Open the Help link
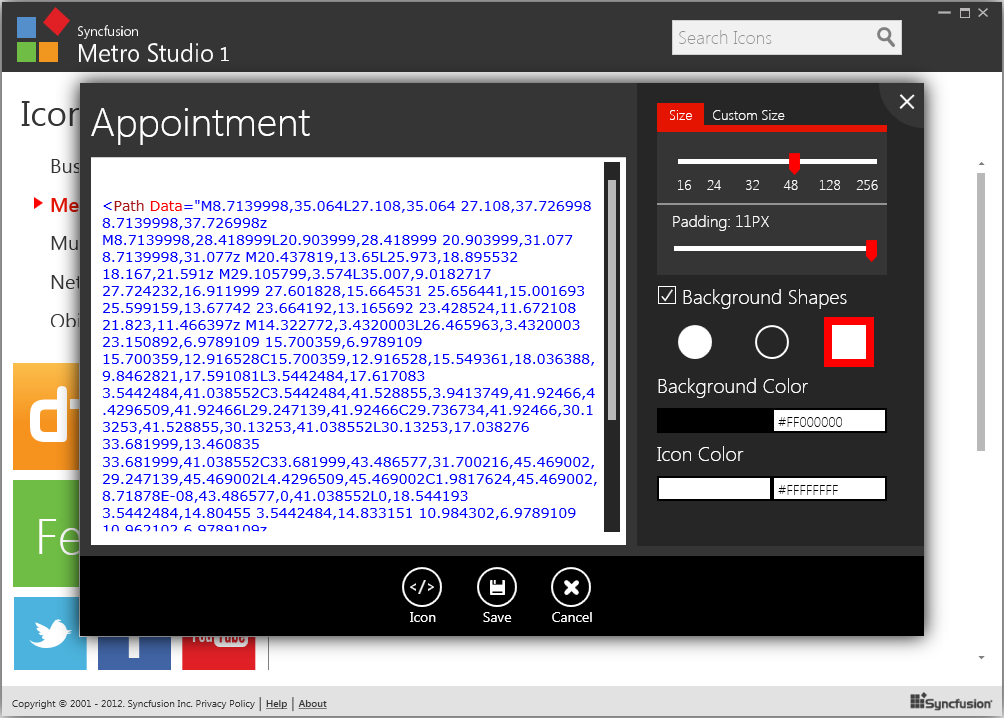 point(276,704)
